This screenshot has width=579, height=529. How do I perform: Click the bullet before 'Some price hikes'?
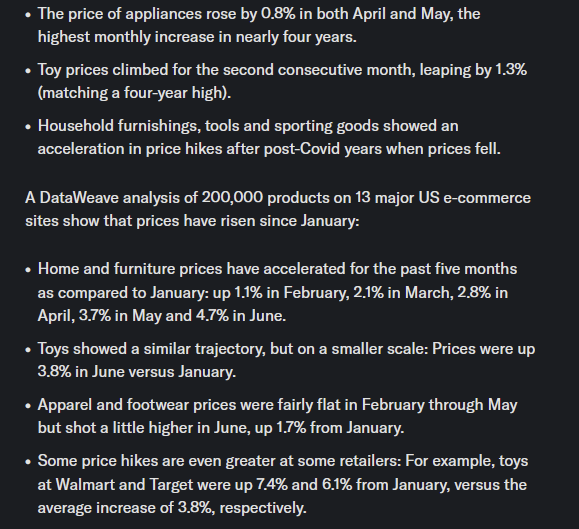pyautogui.click(x=28, y=462)
